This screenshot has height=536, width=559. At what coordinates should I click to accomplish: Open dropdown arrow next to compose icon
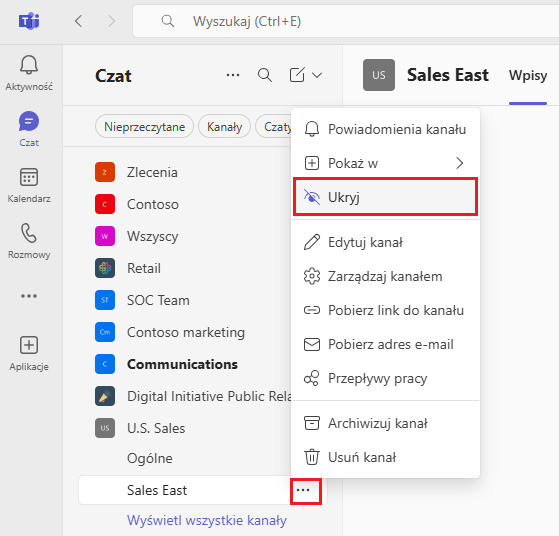point(317,75)
